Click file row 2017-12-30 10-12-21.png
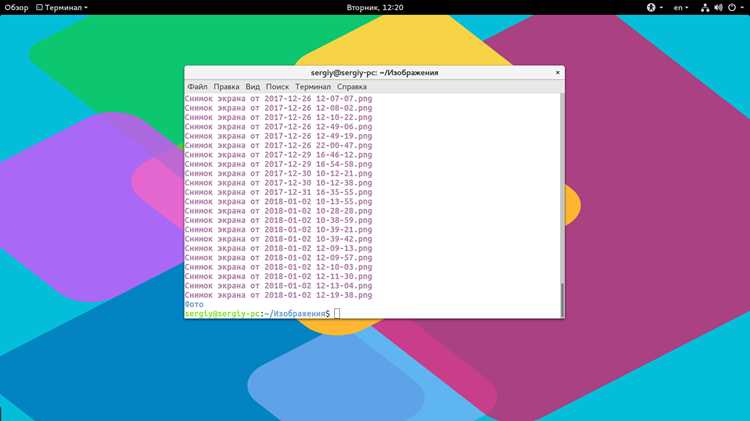 pos(278,173)
